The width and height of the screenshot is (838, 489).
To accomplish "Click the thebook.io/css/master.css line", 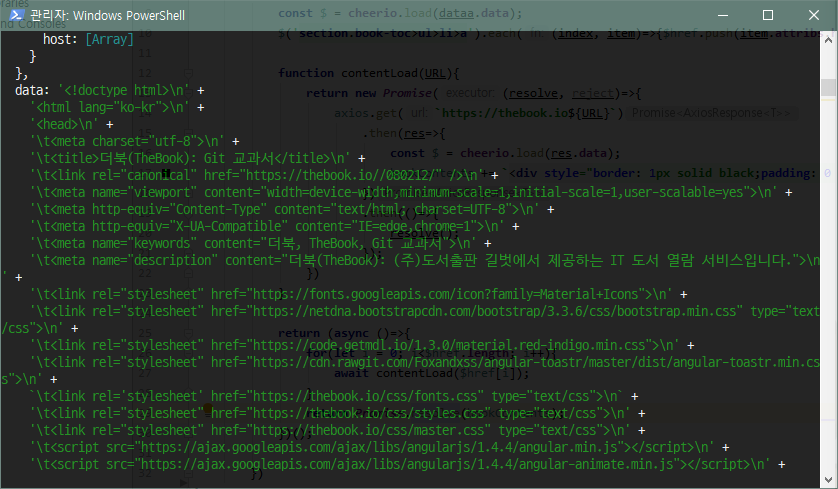I will click(x=337, y=431).
